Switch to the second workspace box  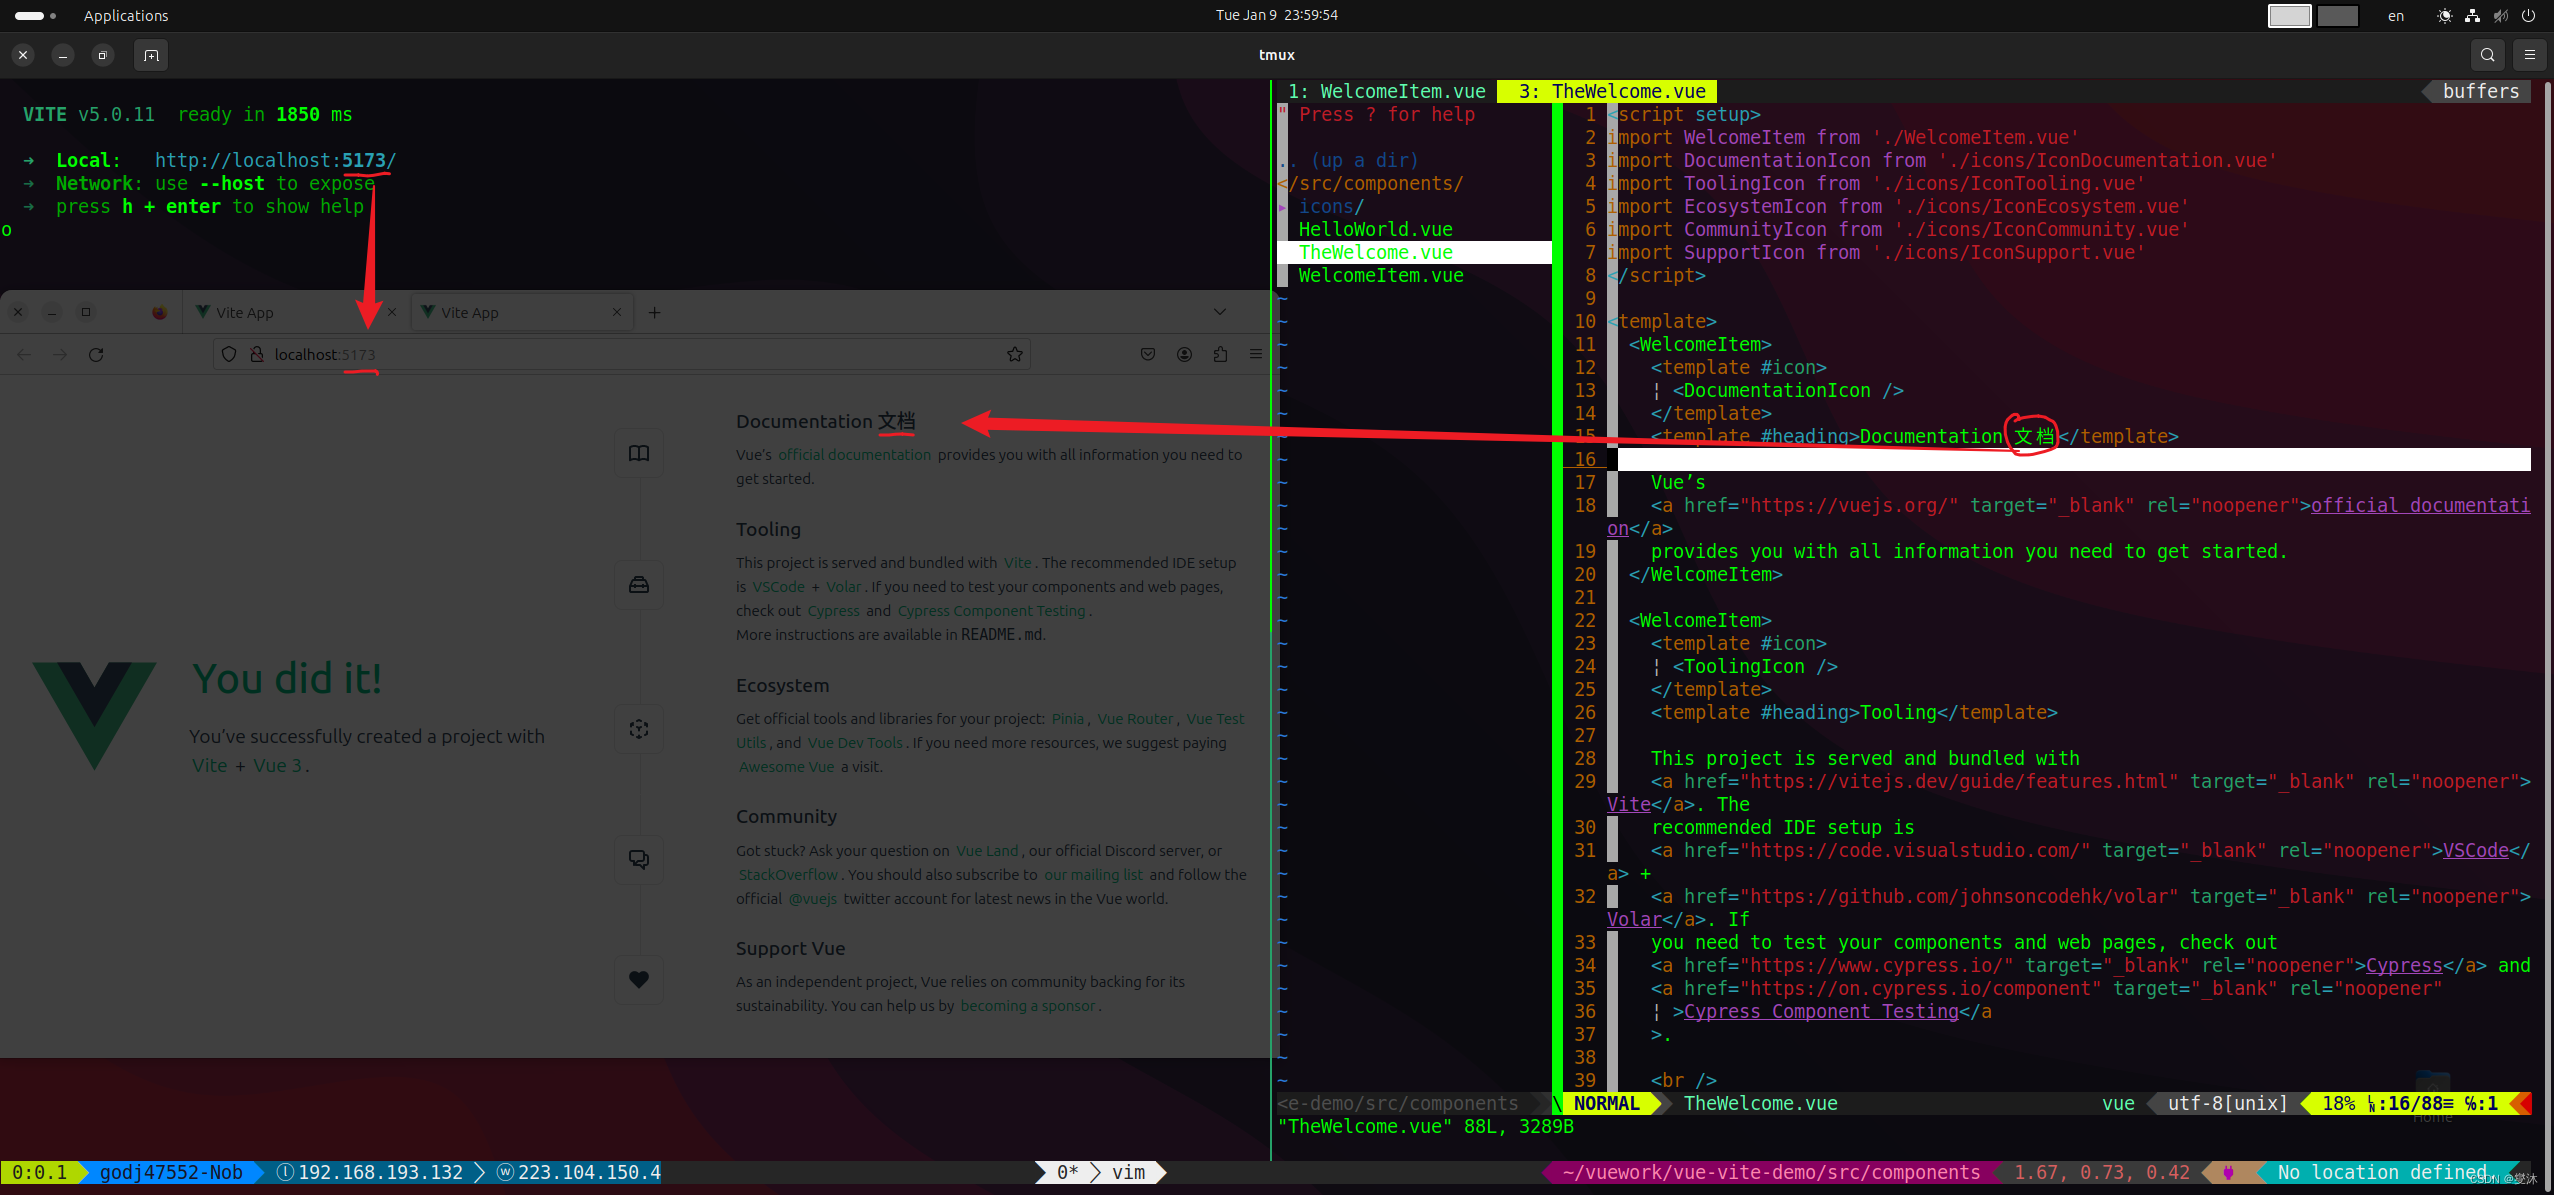tap(2337, 16)
